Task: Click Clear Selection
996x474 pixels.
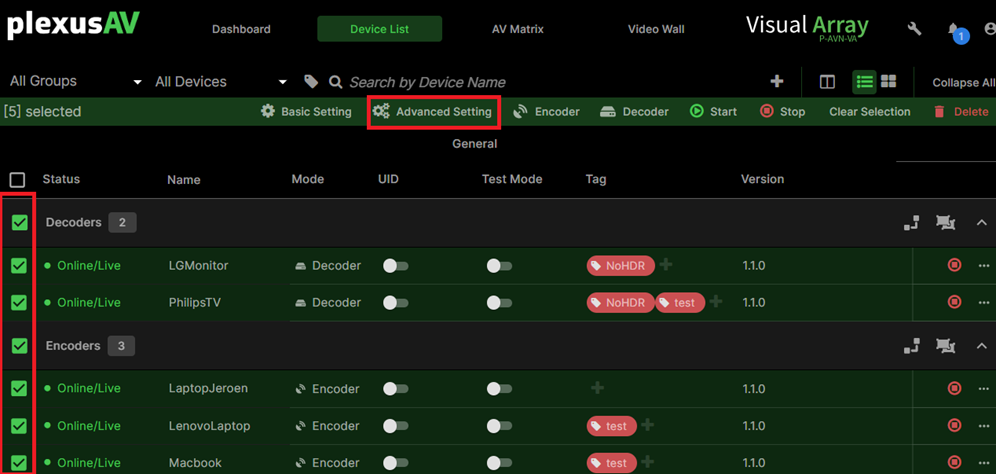Action: pyautogui.click(x=870, y=112)
